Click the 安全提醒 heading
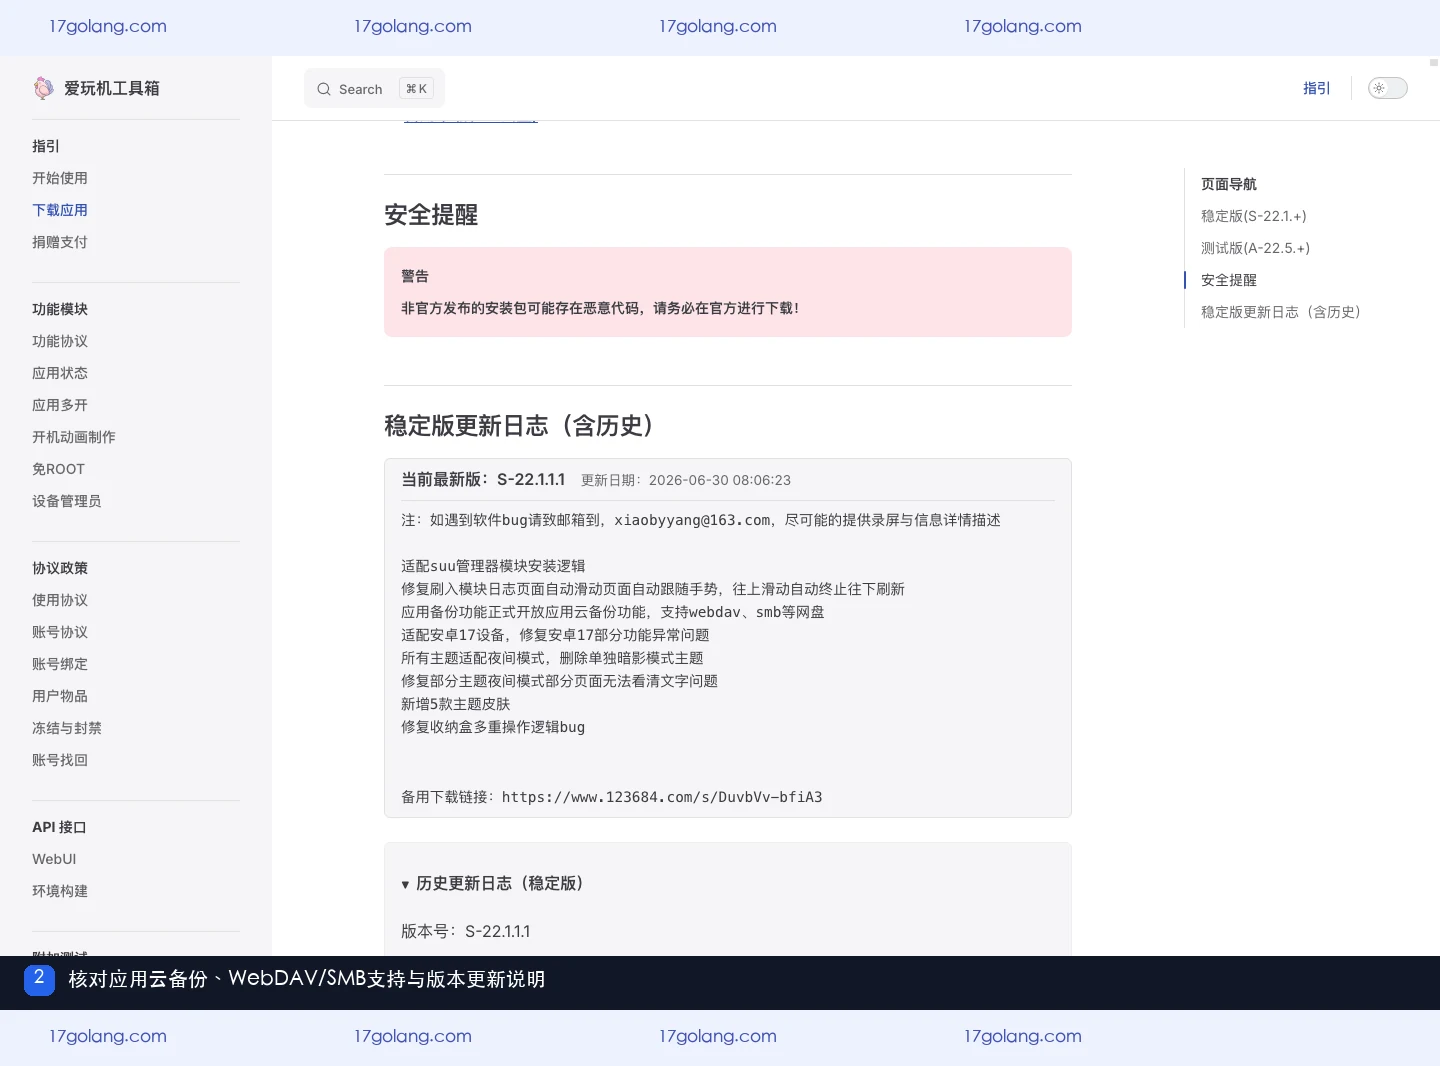 431,215
